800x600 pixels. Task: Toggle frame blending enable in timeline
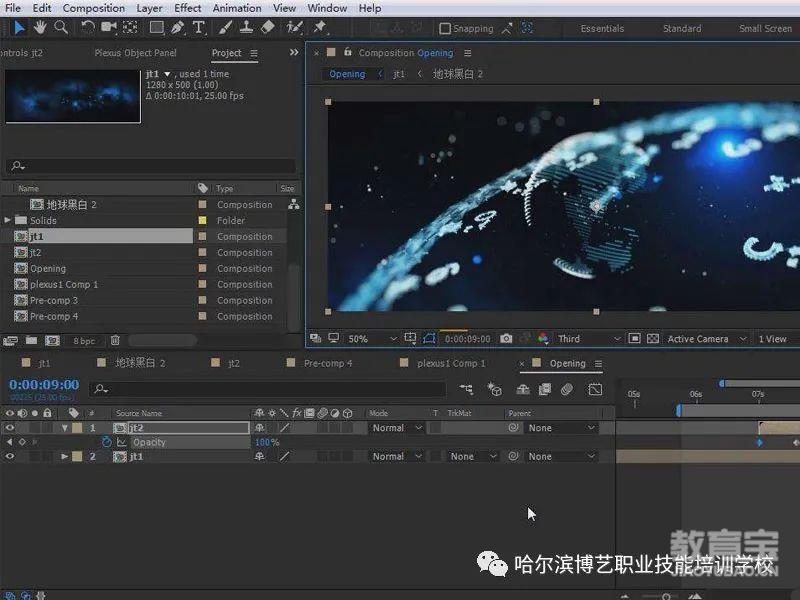545,389
